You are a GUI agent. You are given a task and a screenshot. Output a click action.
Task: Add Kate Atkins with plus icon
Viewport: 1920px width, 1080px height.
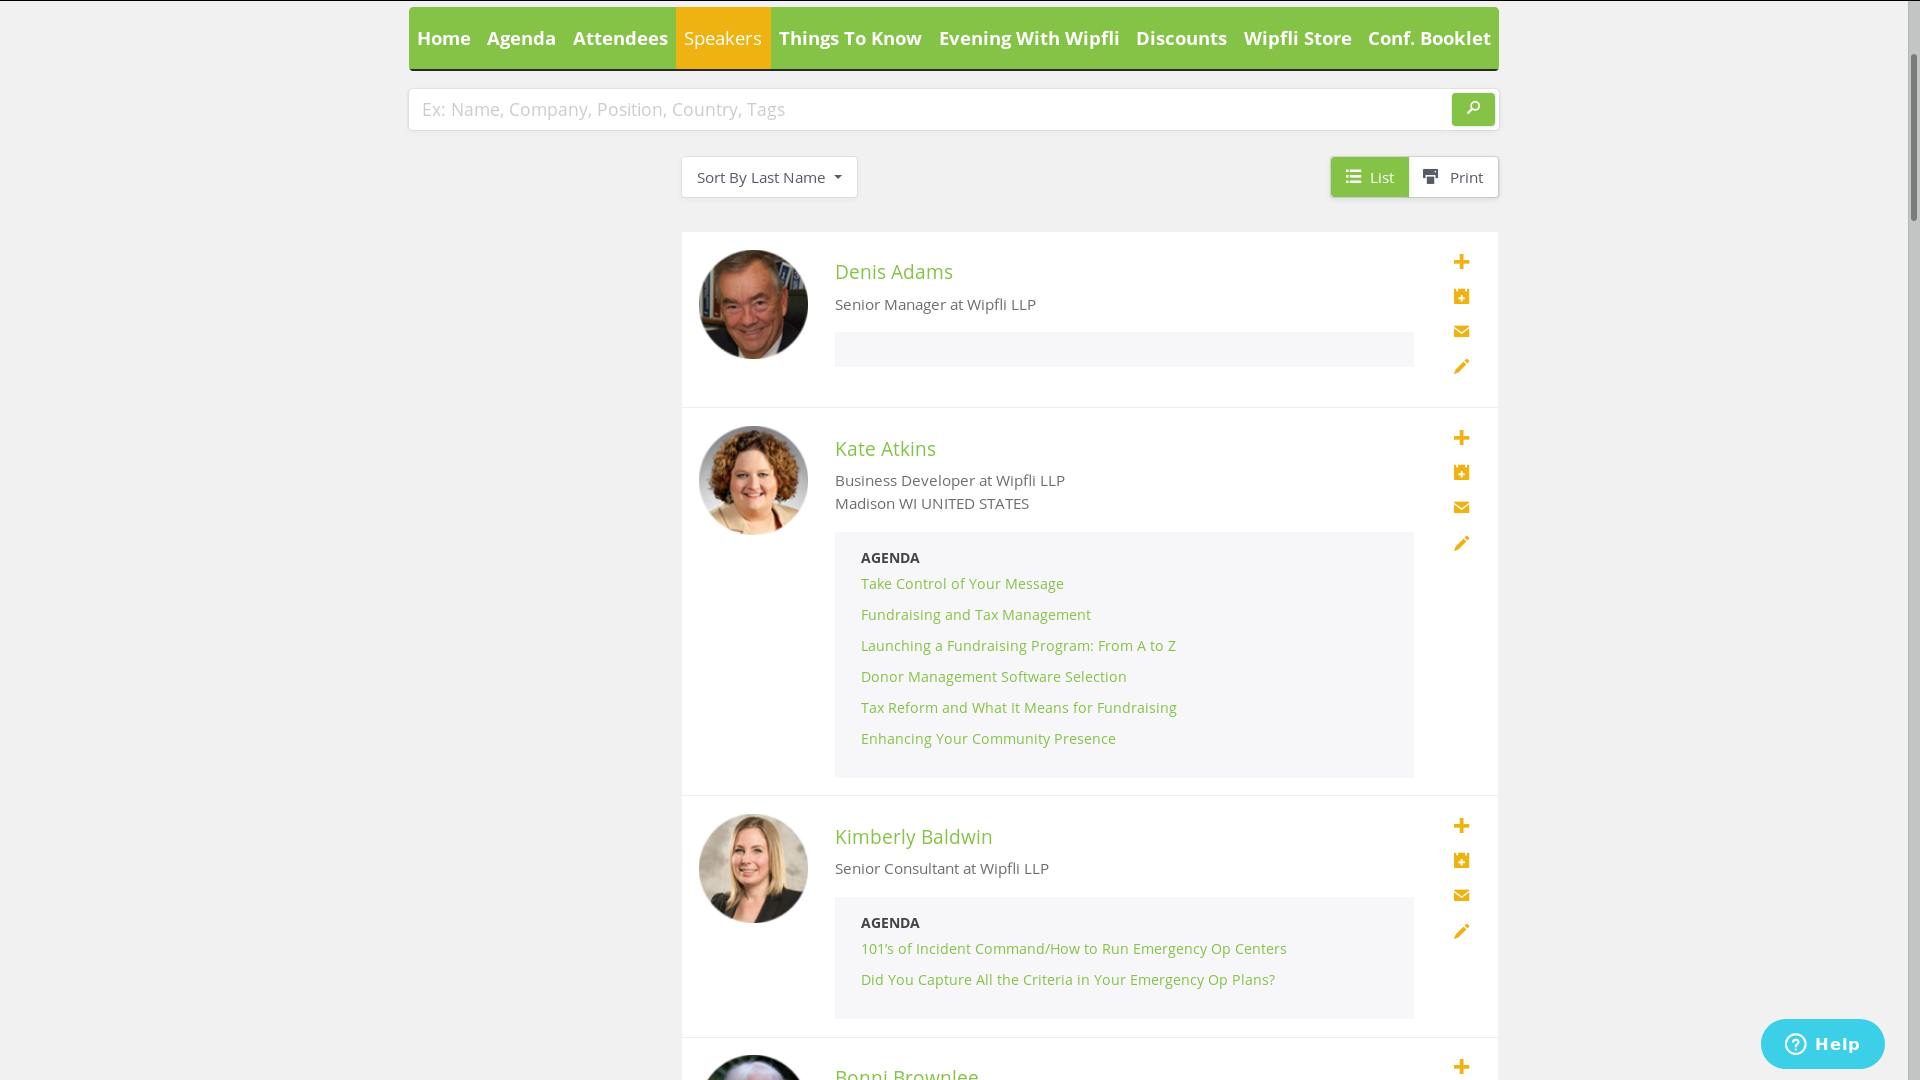[x=1461, y=438]
